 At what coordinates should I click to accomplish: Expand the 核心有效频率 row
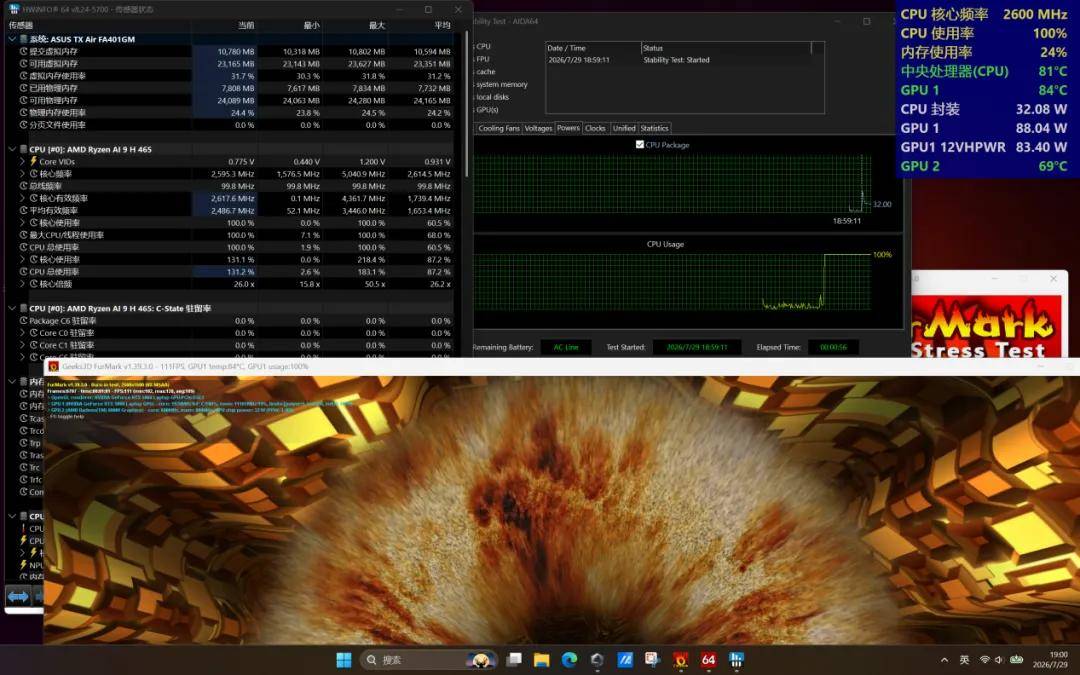click(x=22, y=198)
